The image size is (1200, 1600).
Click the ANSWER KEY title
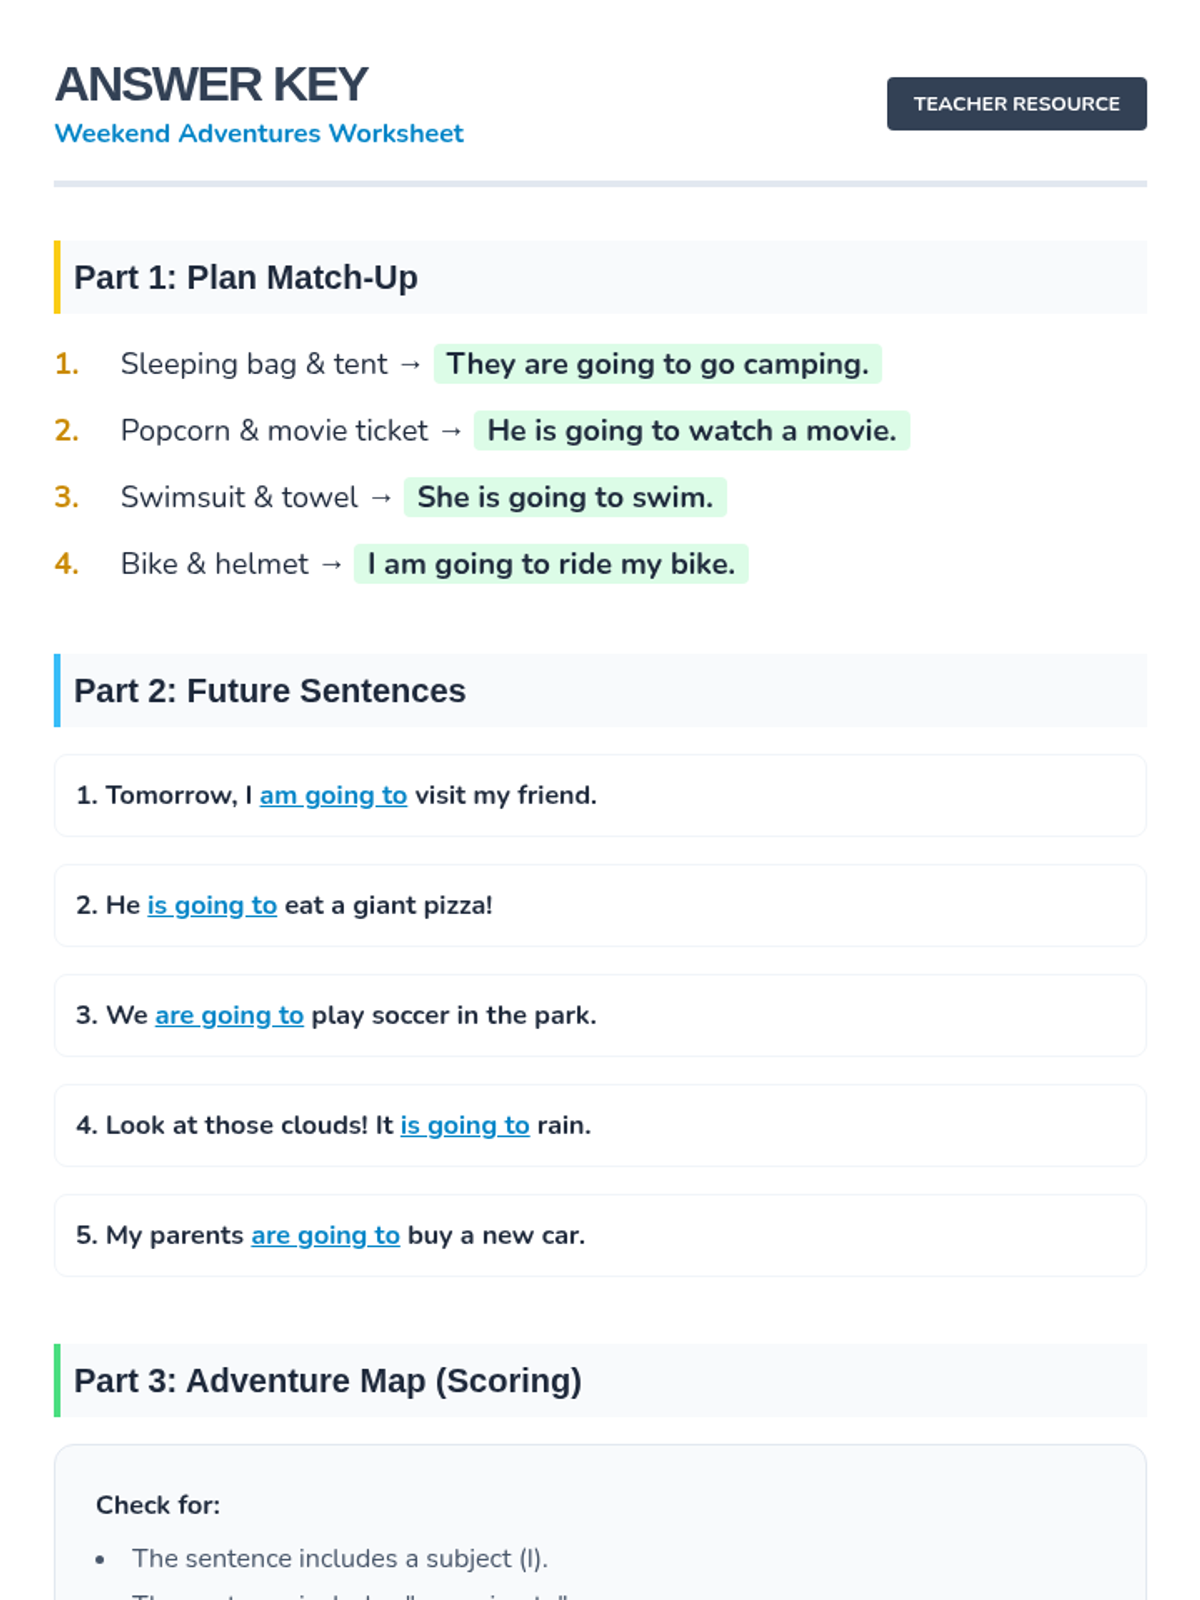211,85
